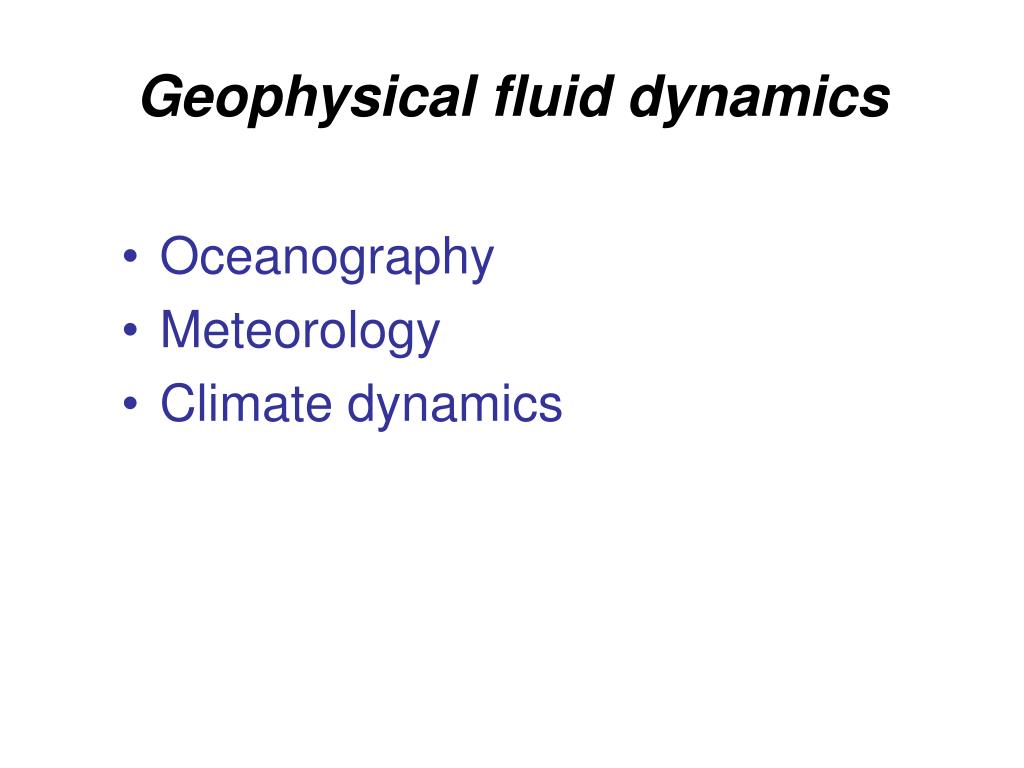Click the empty slide area below the bullets

[x=512, y=588]
